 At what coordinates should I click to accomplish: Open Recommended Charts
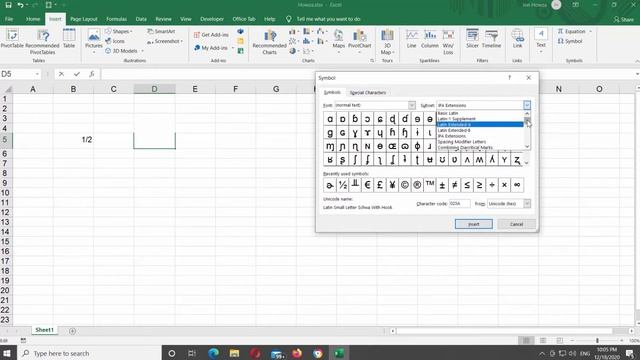pos(269,42)
